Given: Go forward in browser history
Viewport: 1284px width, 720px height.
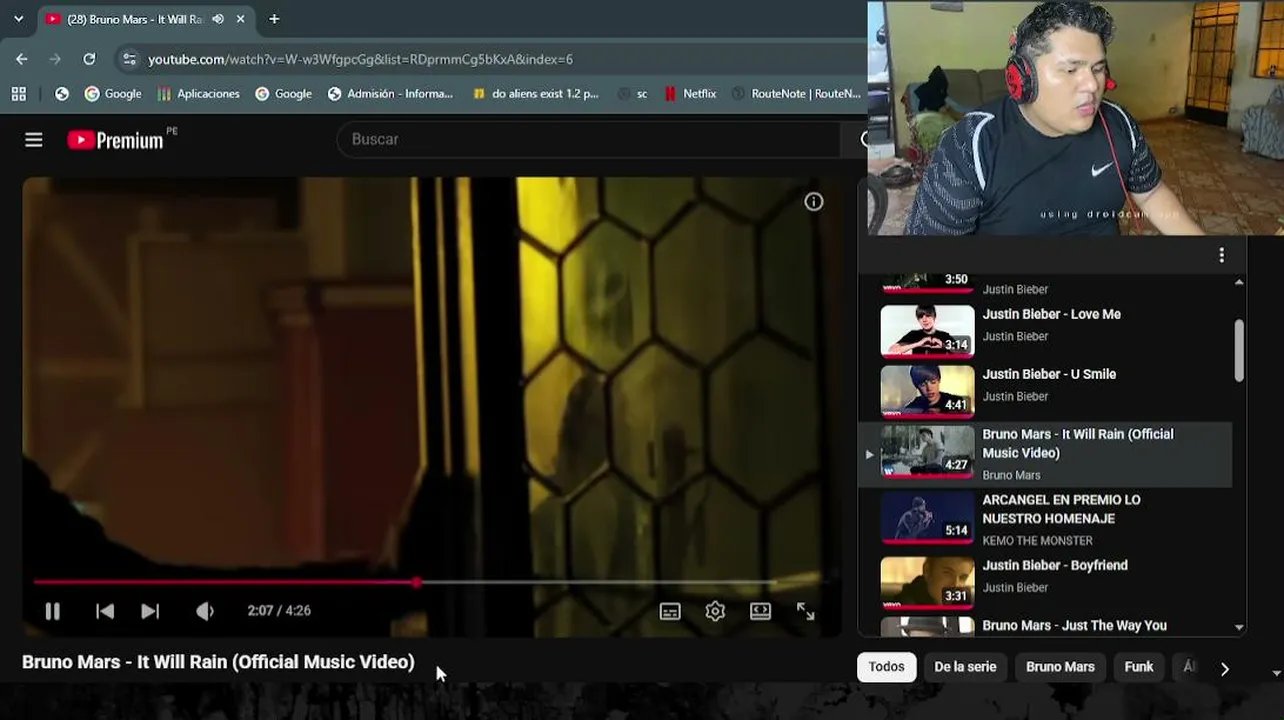Looking at the screenshot, I should click(x=55, y=59).
